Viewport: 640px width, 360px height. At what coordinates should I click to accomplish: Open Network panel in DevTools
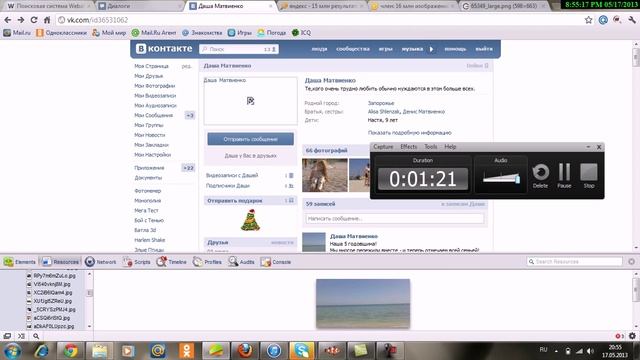click(x=101, y=262)
